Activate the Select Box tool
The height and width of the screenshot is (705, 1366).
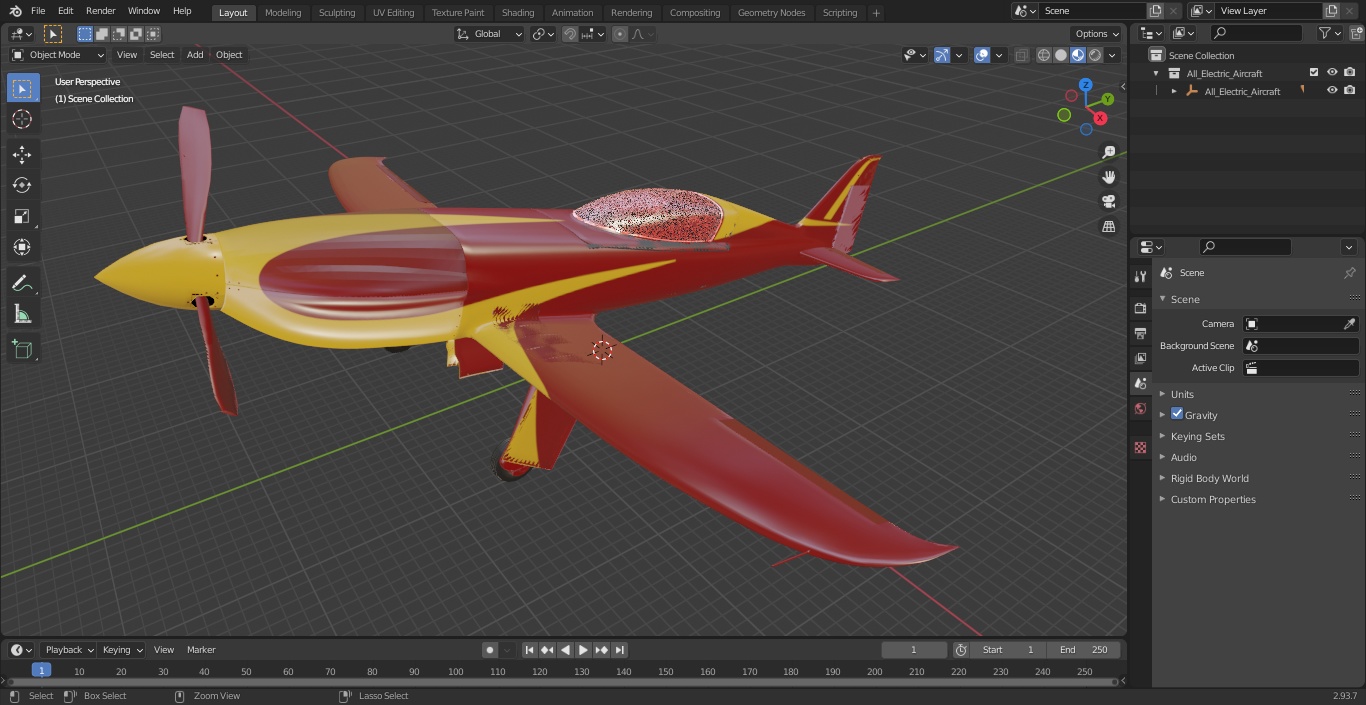[22, 88]
